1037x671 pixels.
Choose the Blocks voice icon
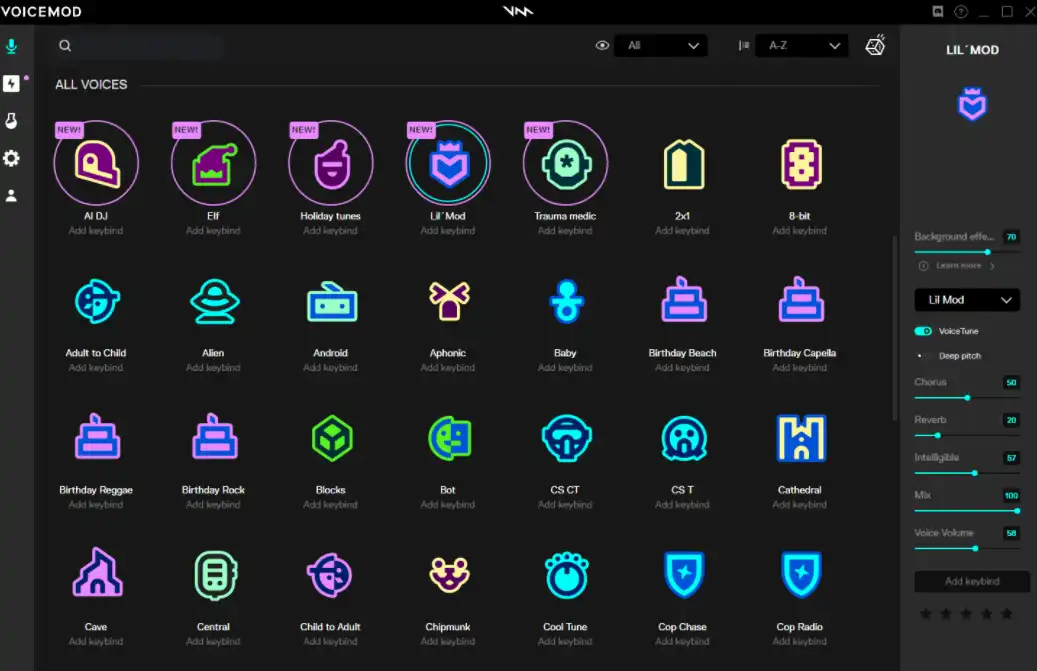click(331, 438)
